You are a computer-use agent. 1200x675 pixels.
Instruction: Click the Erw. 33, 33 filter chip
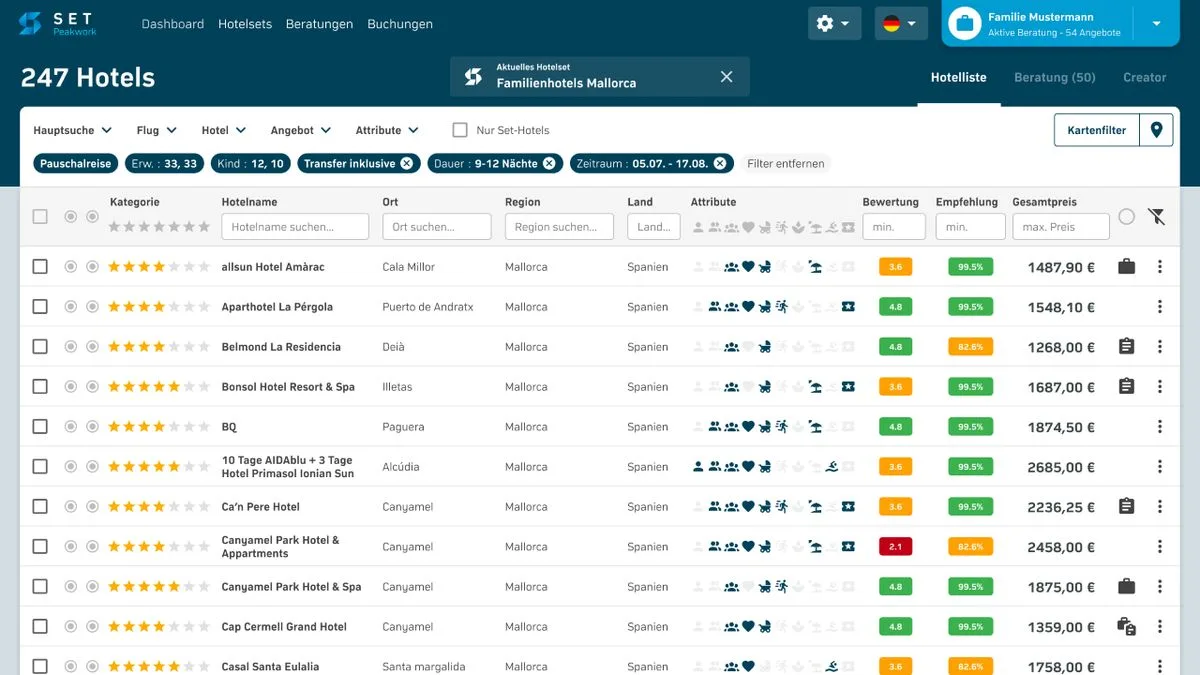[165, 164]
